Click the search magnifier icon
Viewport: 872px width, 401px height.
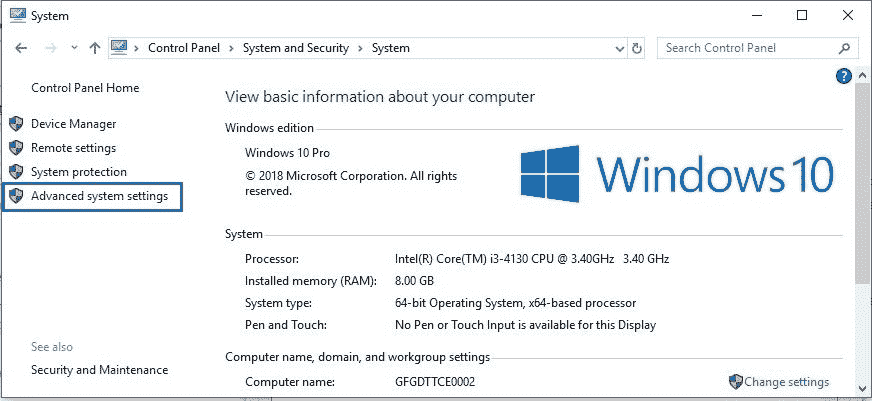coord(845,48)
